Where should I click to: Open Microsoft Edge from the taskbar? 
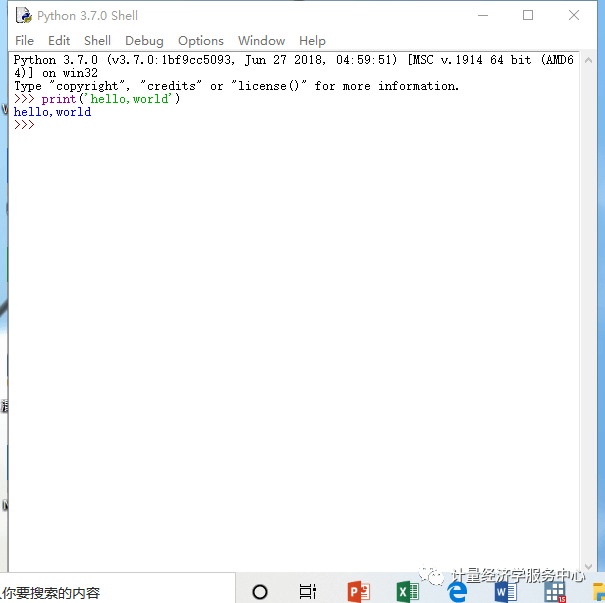pyautogui.click(x=457, y=591)
